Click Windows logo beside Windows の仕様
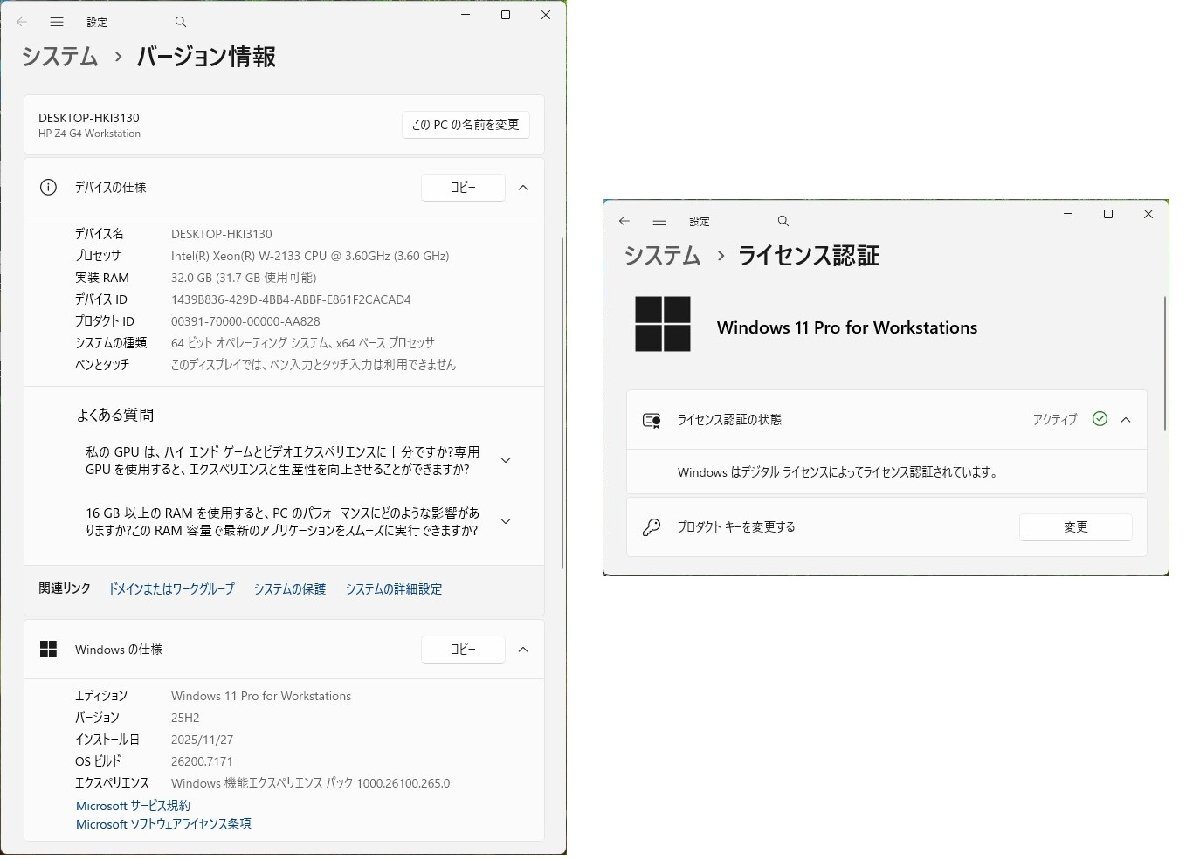 coord(47,649)
